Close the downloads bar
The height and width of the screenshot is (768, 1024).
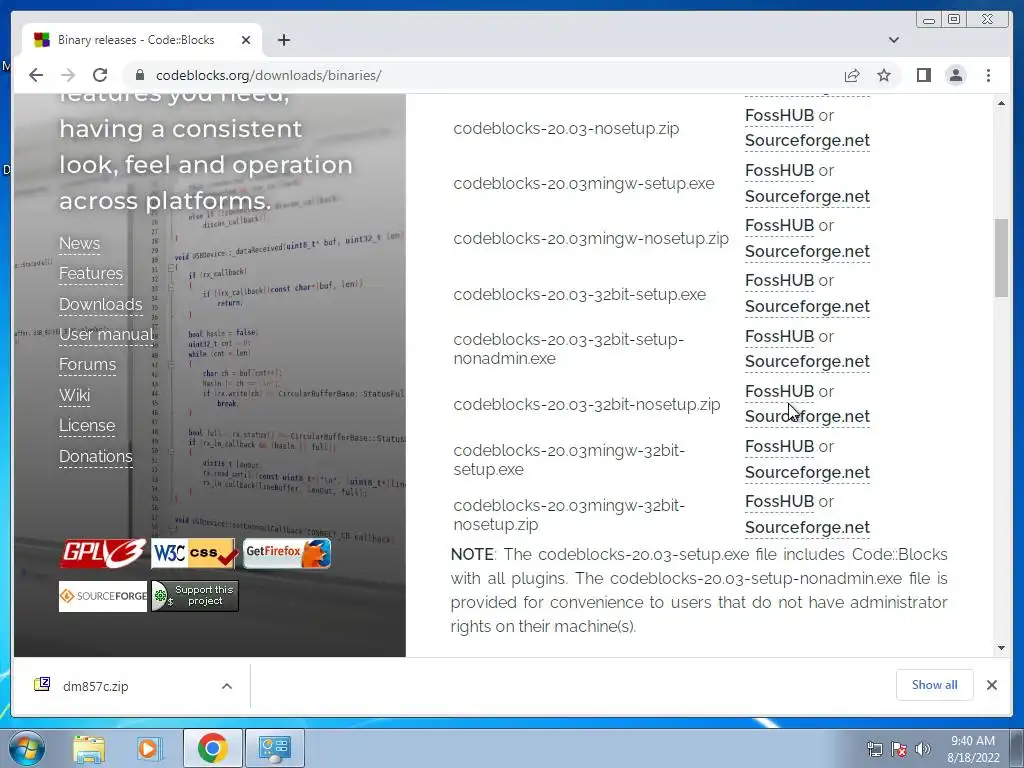coord(991,685)
